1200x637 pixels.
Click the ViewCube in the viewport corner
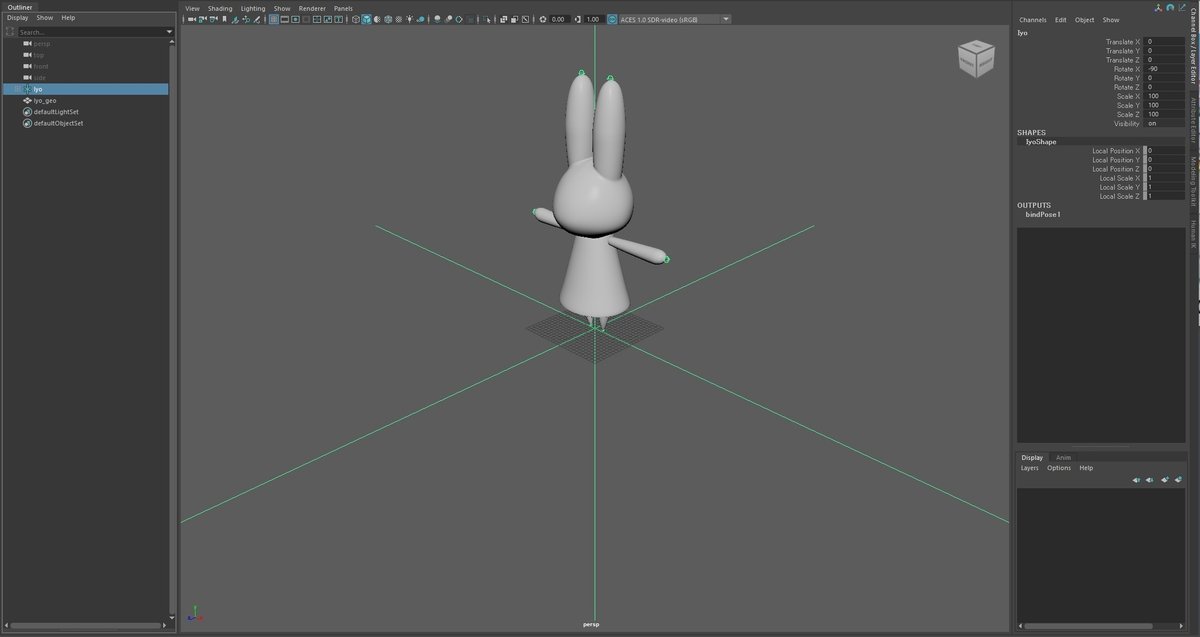975,58
